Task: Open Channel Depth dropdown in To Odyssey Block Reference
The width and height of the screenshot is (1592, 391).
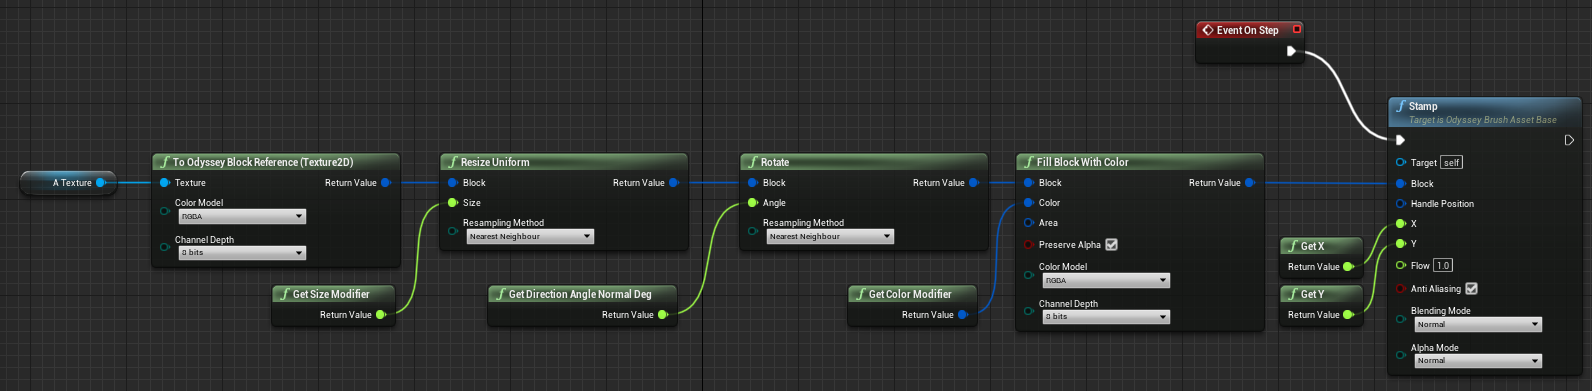Action: coord(242,253)
